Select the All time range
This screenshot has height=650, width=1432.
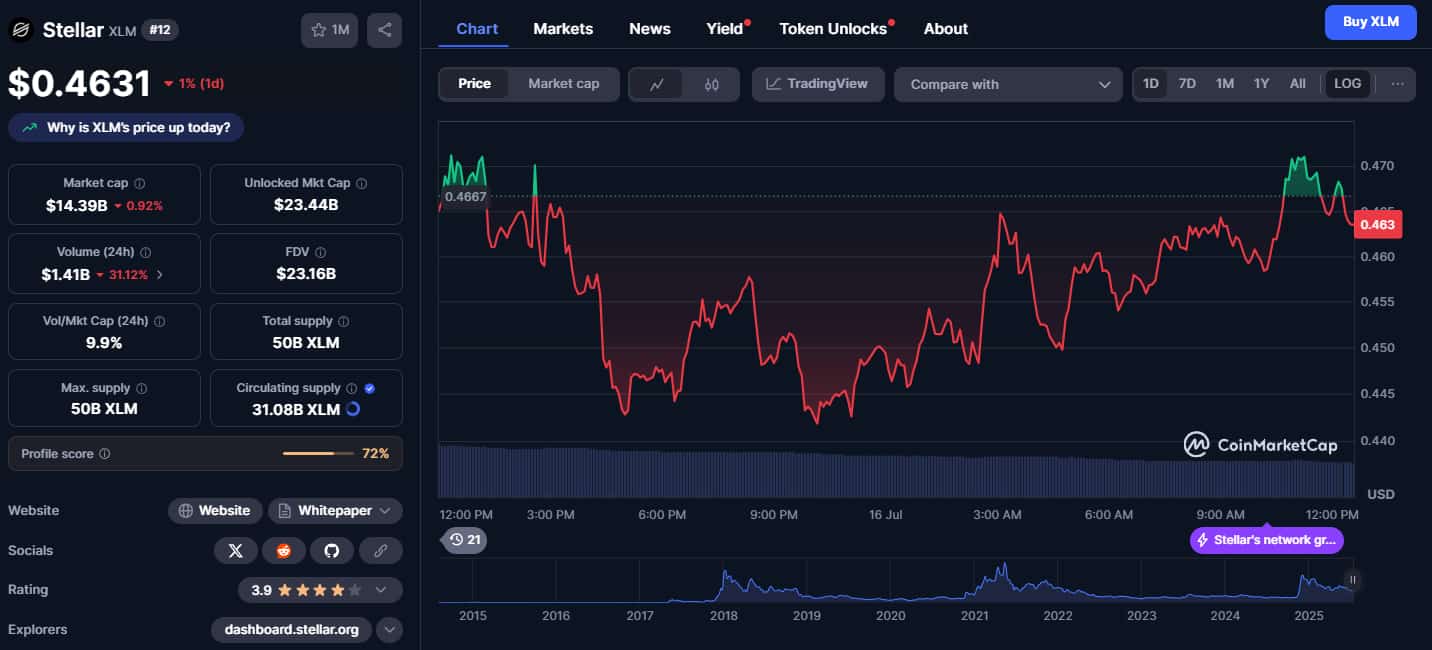[1297, 84]
